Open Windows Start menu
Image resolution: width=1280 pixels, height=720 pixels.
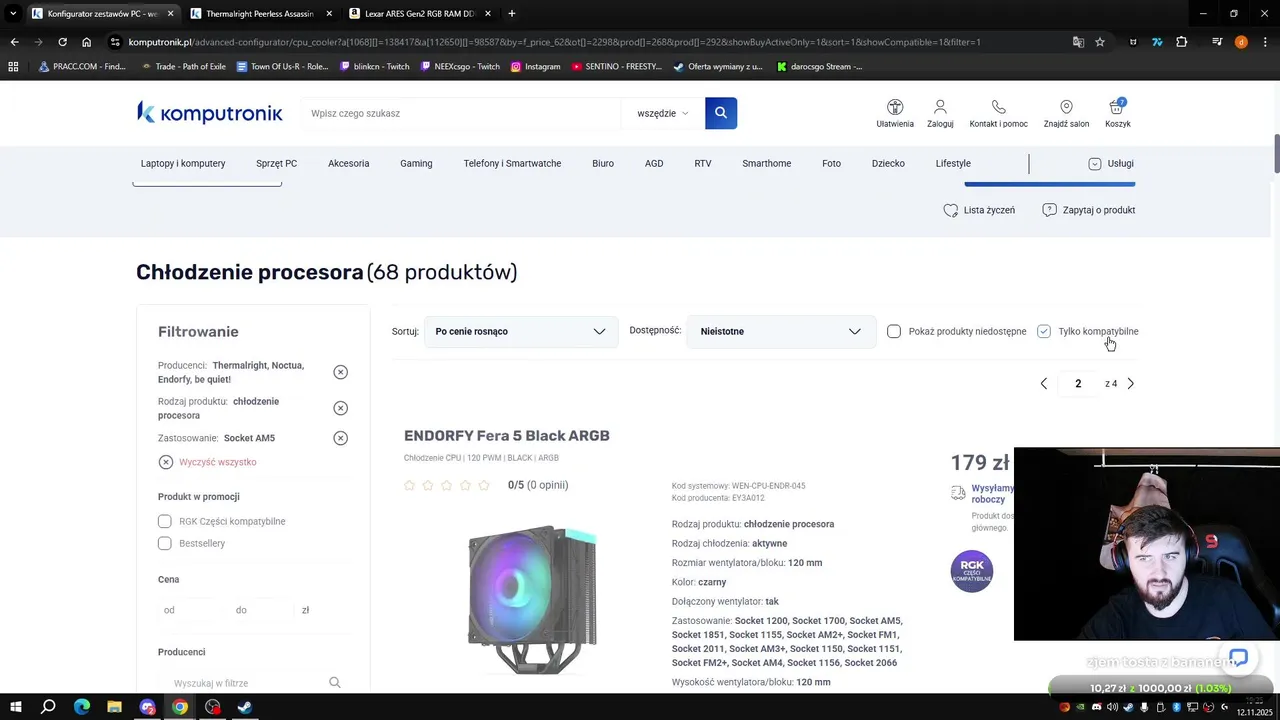pyautogui.click(x=16, y=707)
